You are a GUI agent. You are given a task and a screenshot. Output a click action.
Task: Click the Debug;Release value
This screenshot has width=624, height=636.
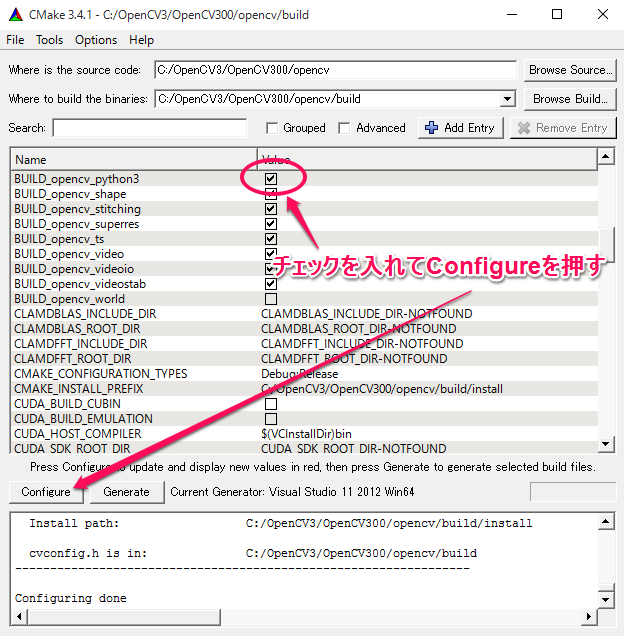pos(299,374)
